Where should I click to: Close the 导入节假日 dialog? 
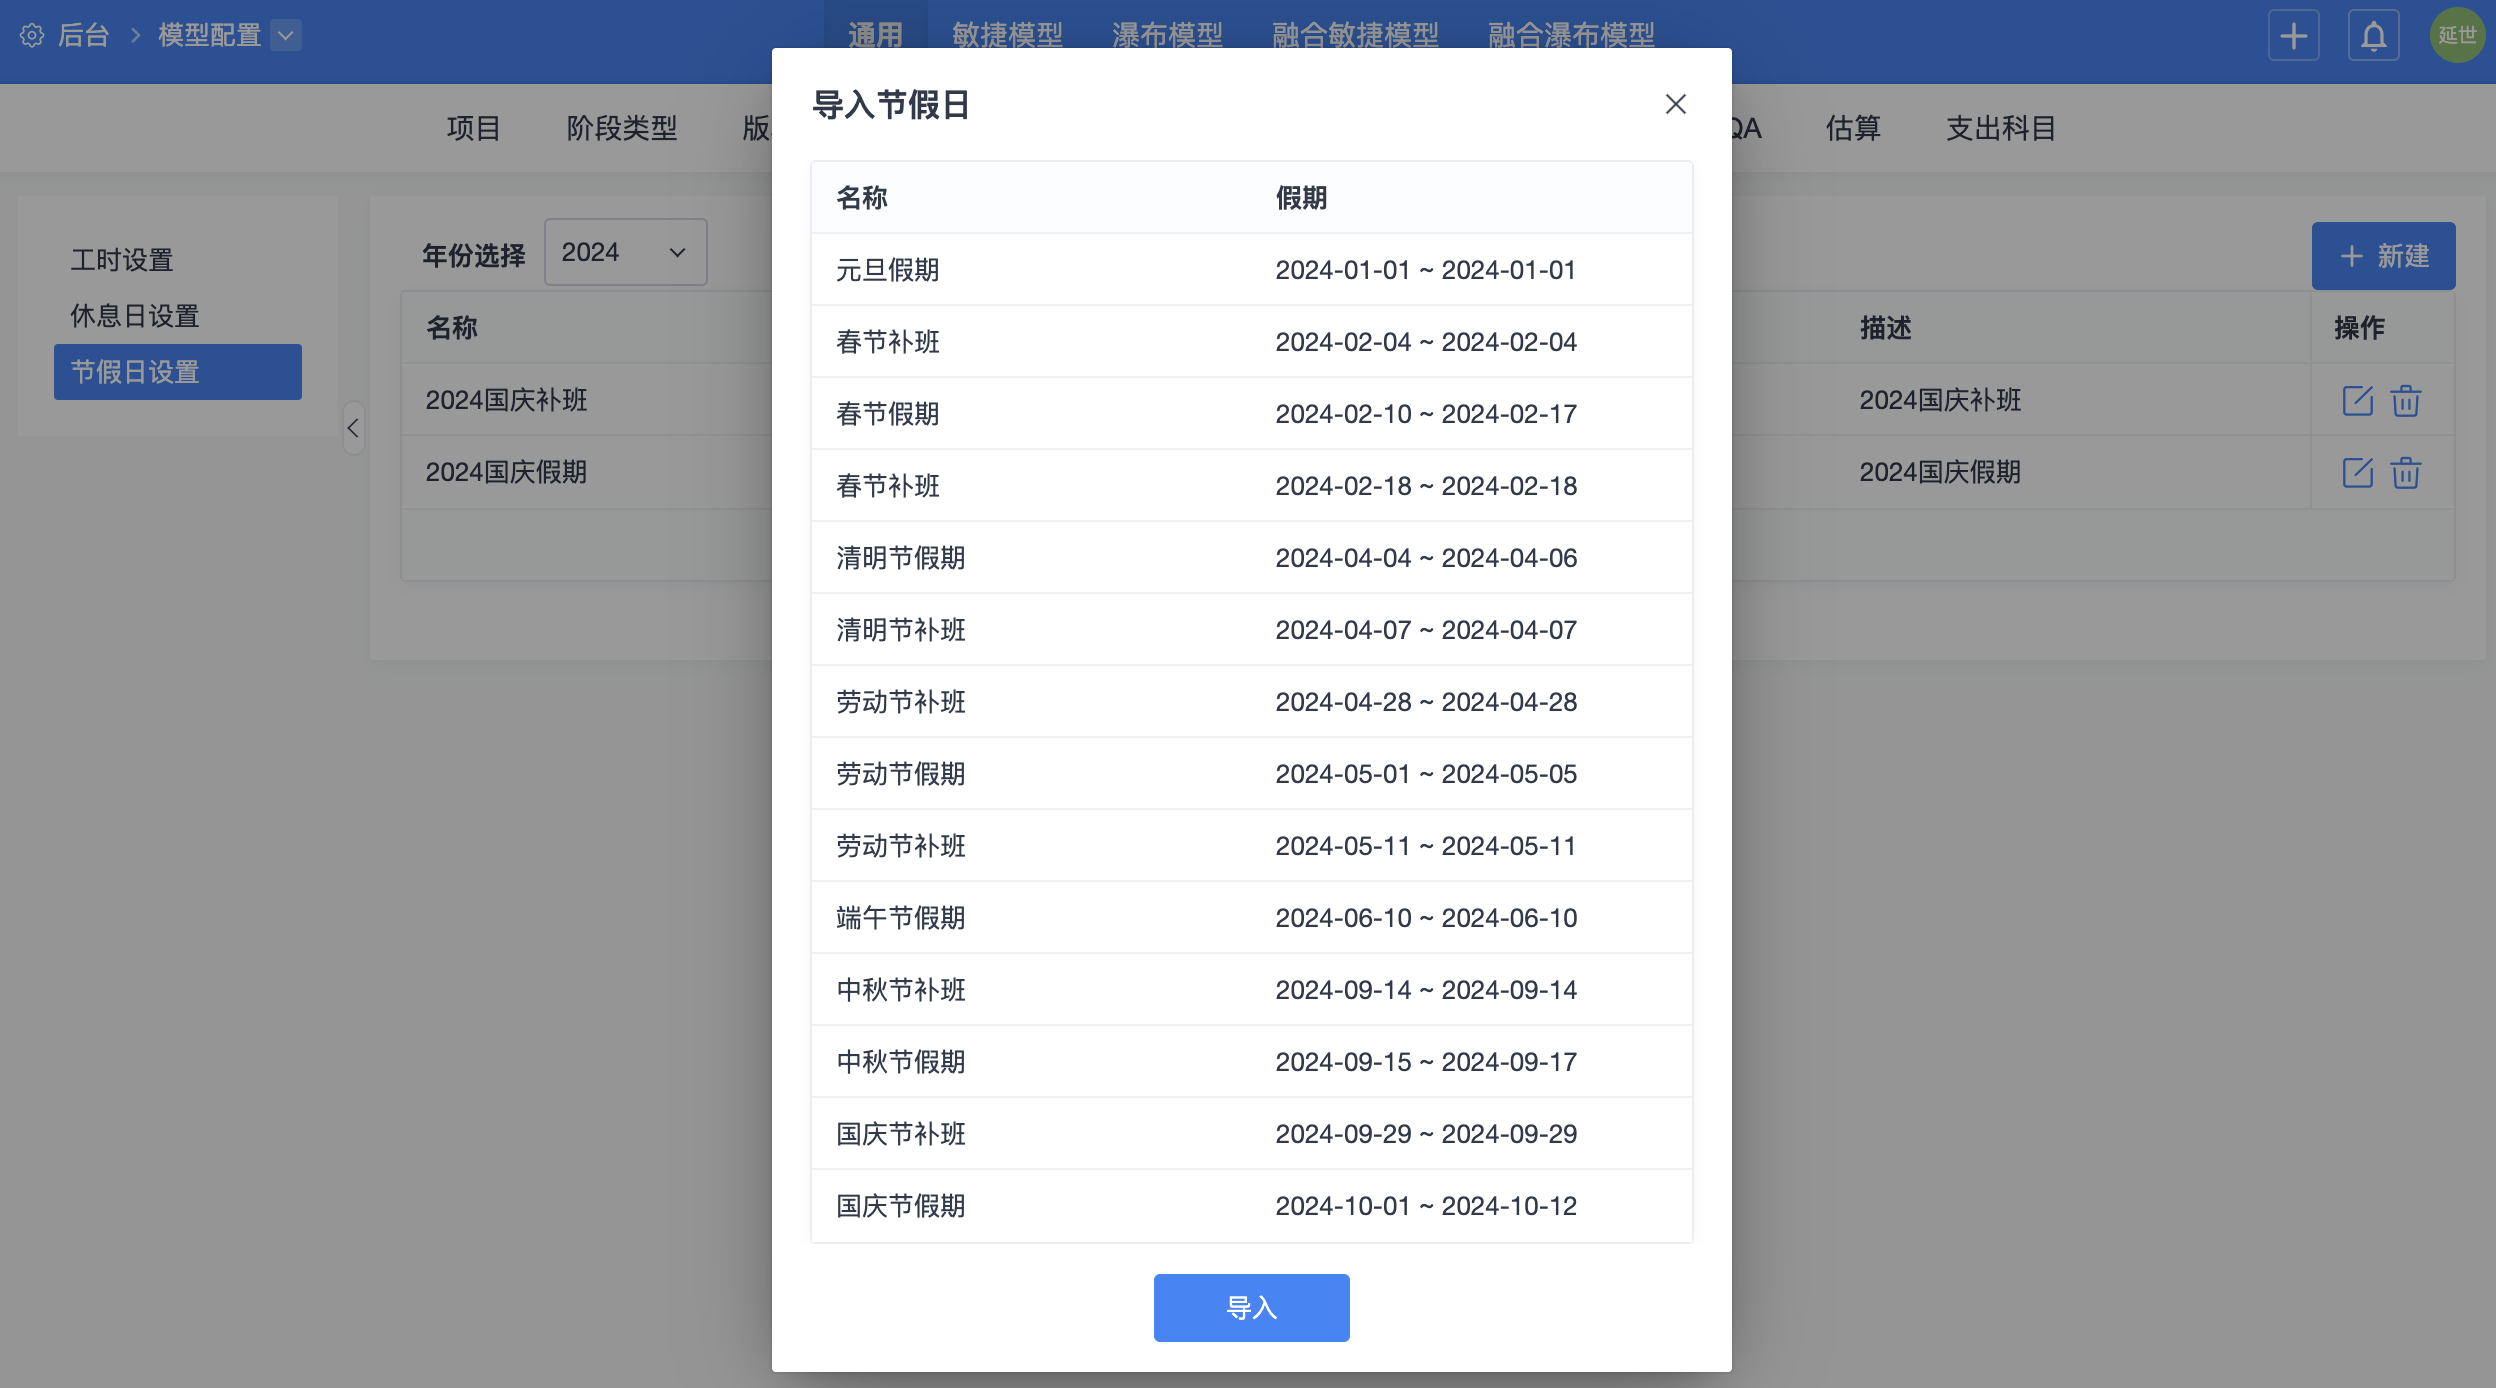point(1675,104)
